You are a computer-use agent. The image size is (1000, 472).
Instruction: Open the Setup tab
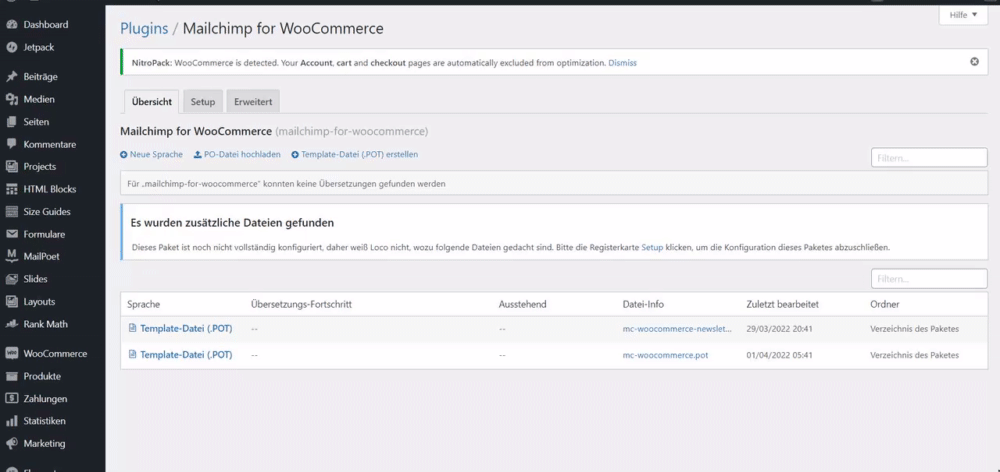coord(203,101)
